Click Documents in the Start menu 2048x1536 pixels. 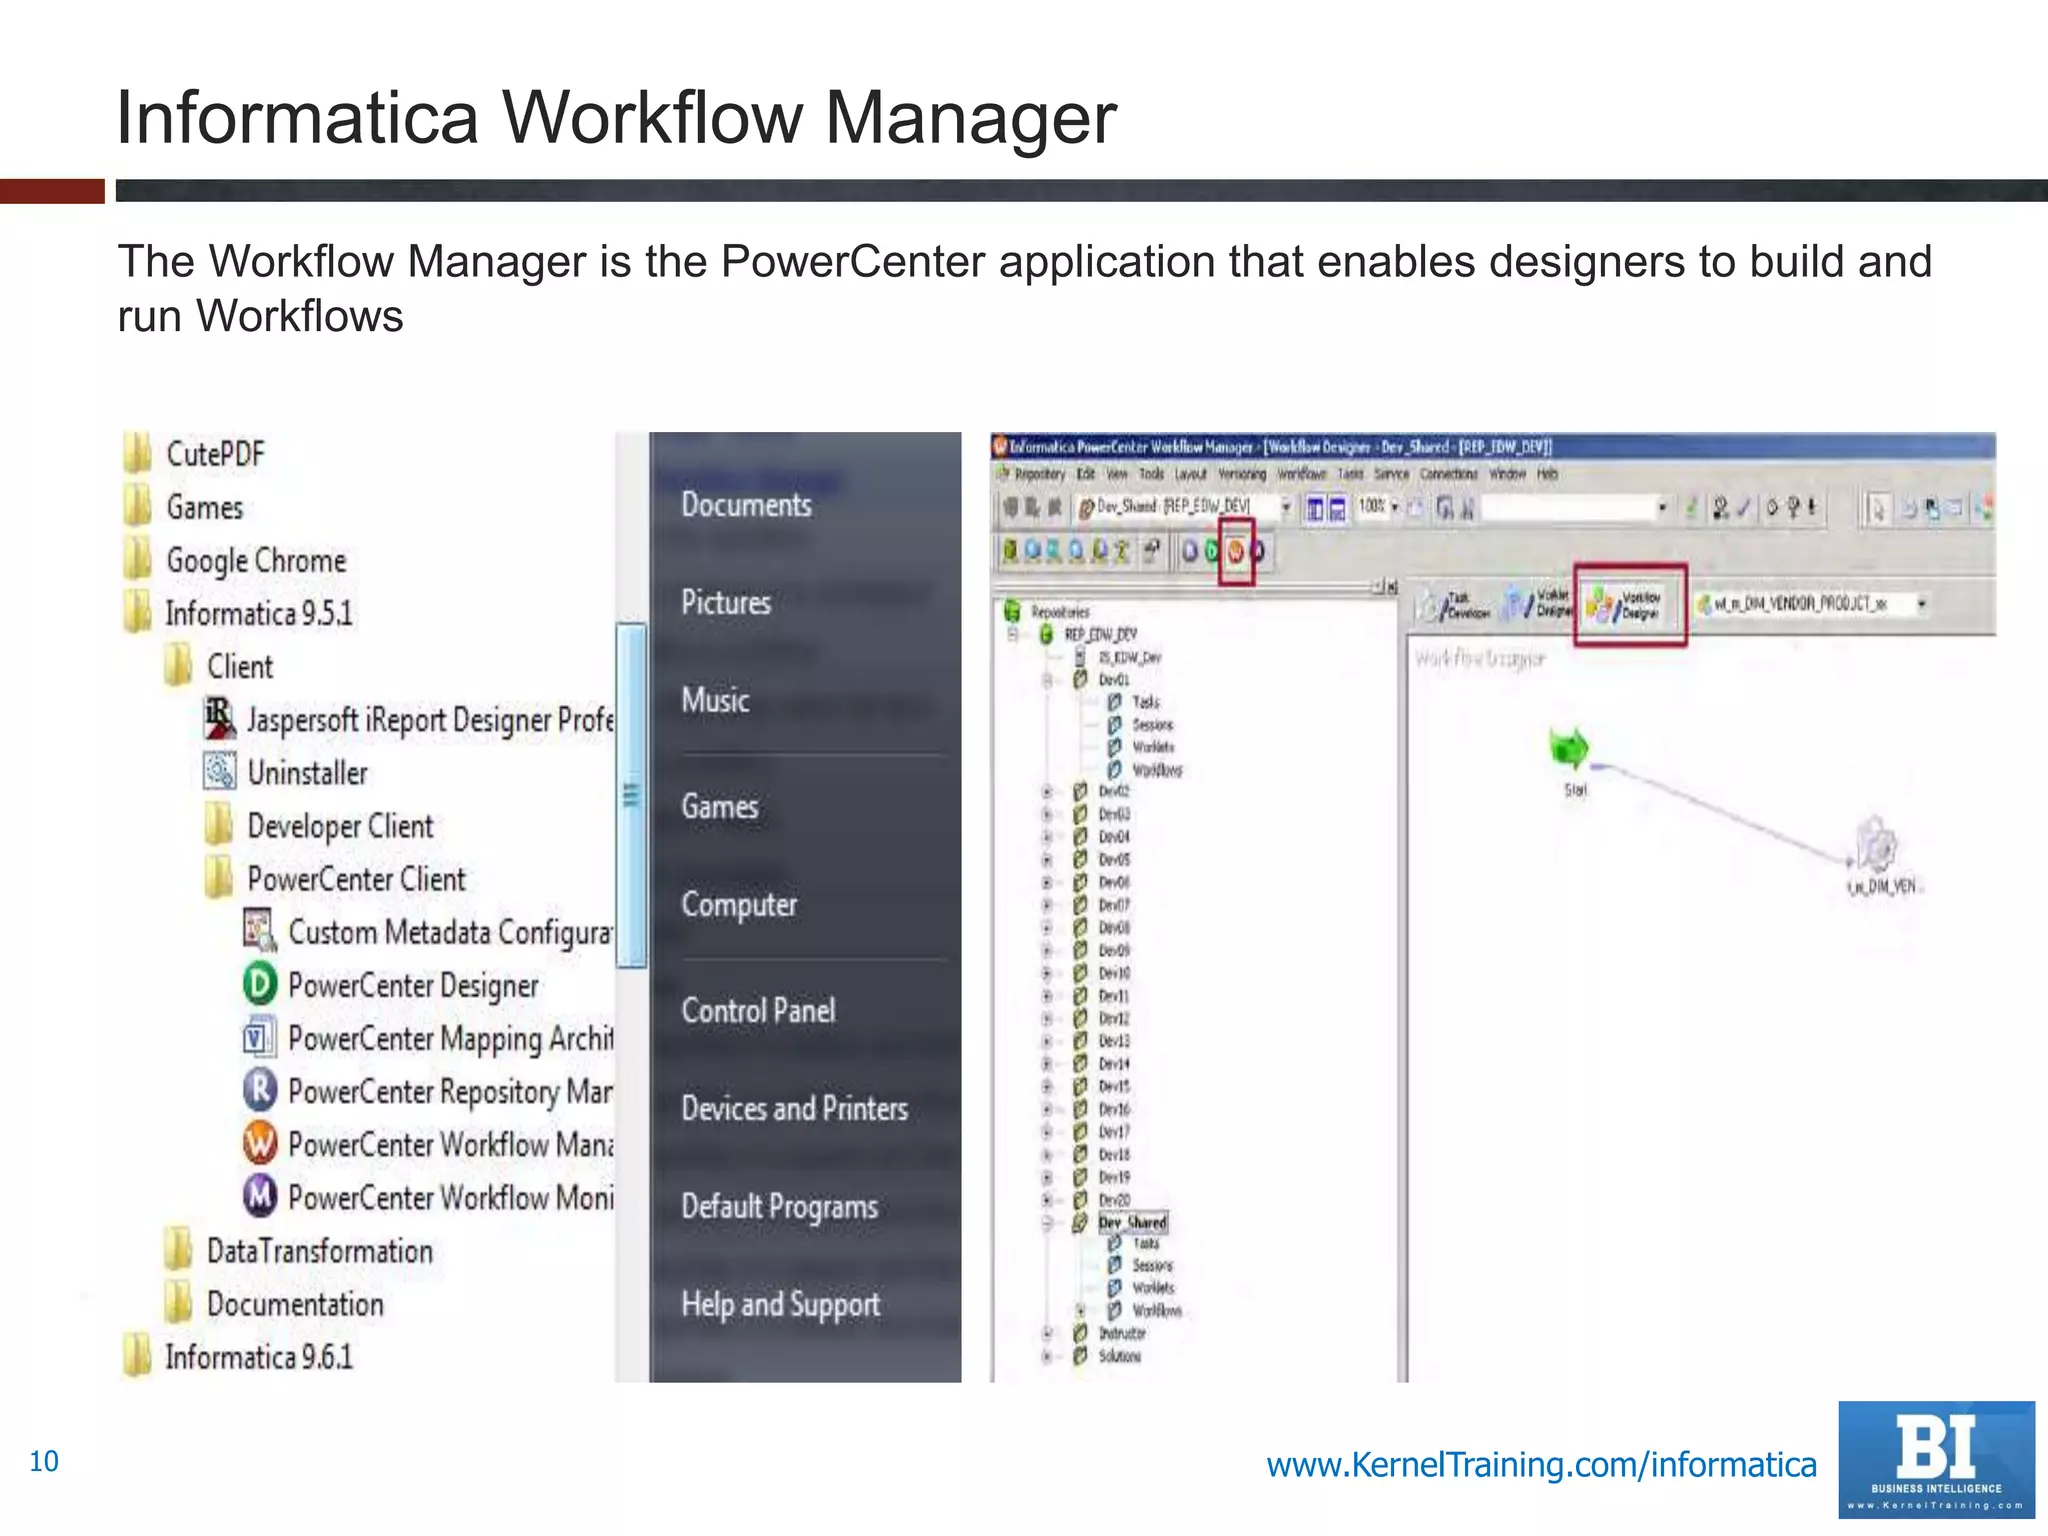coord(746,505)
